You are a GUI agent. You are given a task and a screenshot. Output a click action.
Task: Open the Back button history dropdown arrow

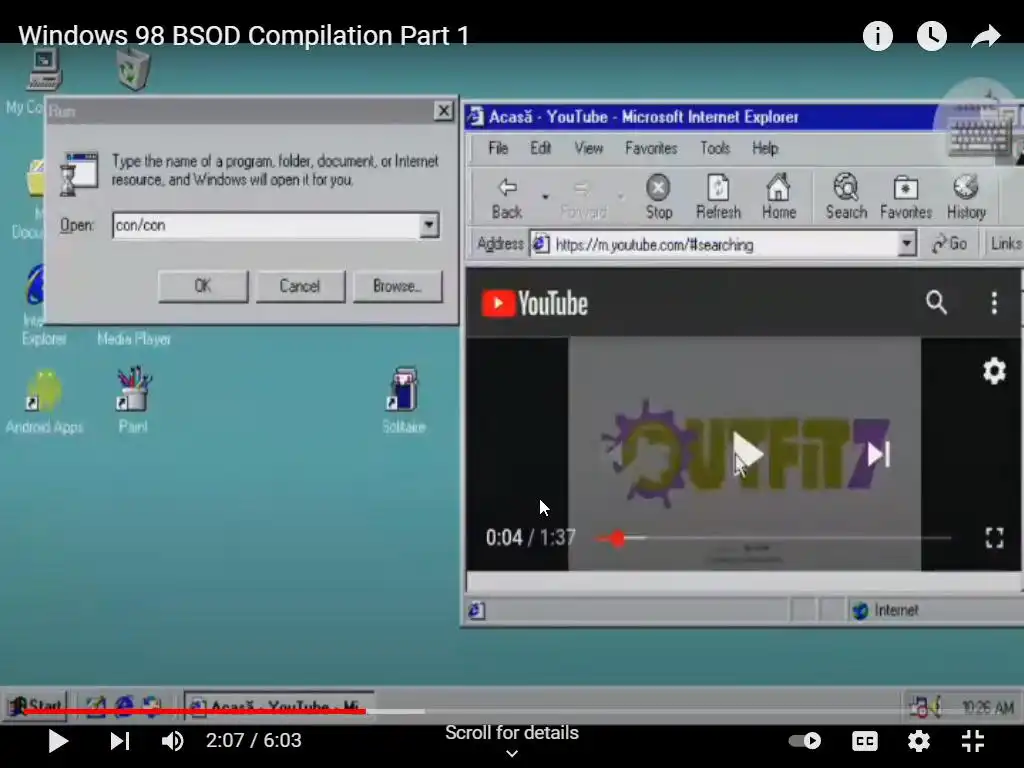tap(545, 196)
